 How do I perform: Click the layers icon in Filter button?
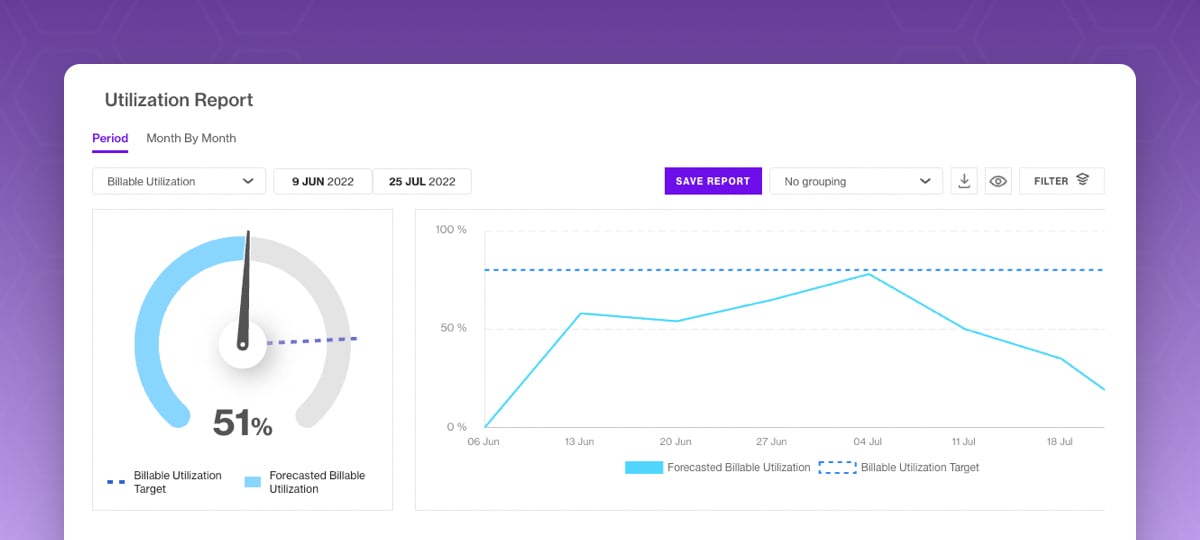[x=1082, y=180]
